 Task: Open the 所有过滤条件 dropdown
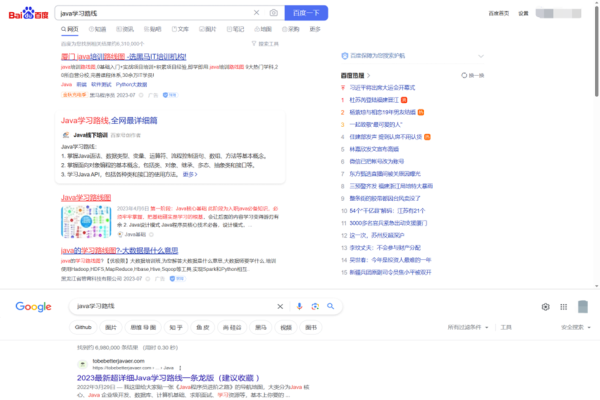[468, 327]
